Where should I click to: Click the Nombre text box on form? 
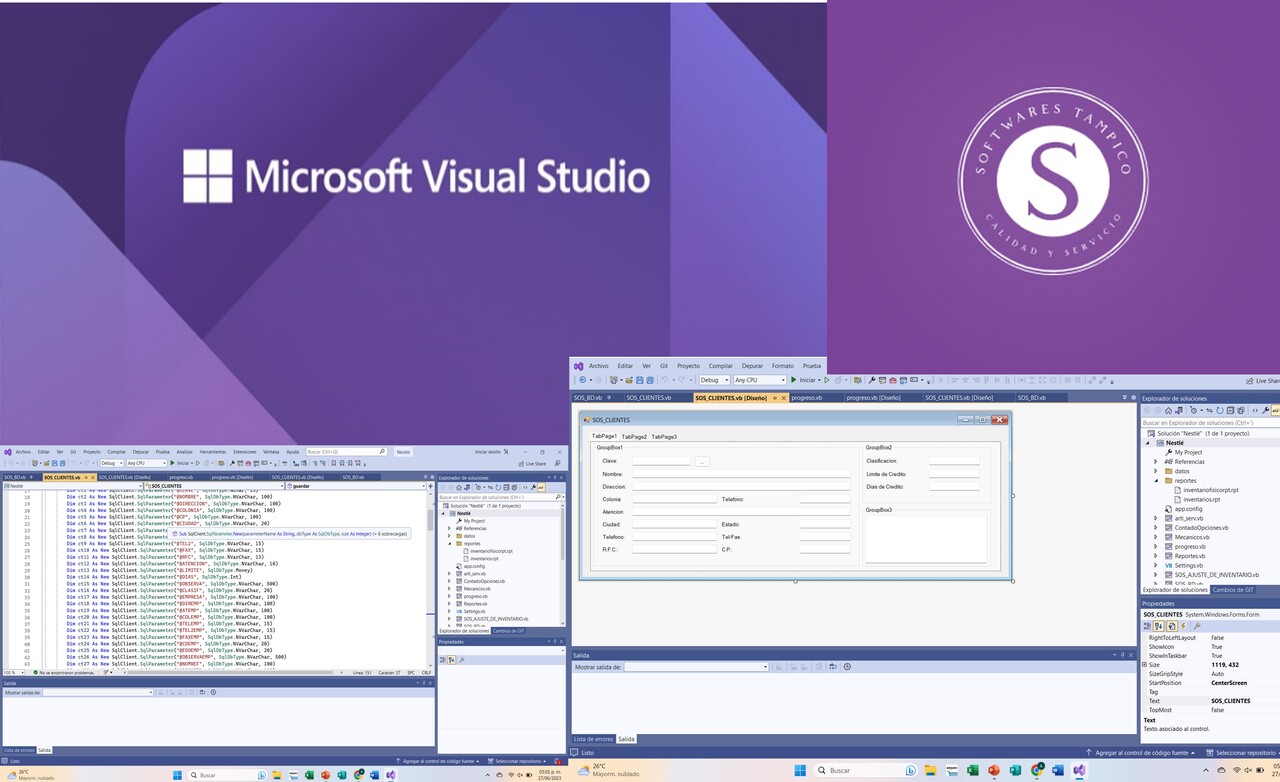tap(741, 474)
